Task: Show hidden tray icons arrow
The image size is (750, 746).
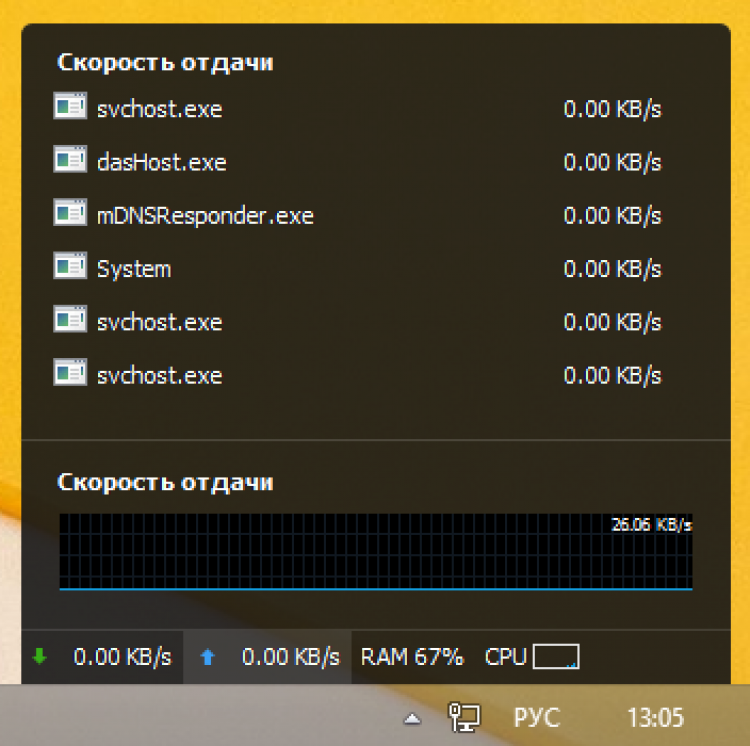Action: point(411,717)
